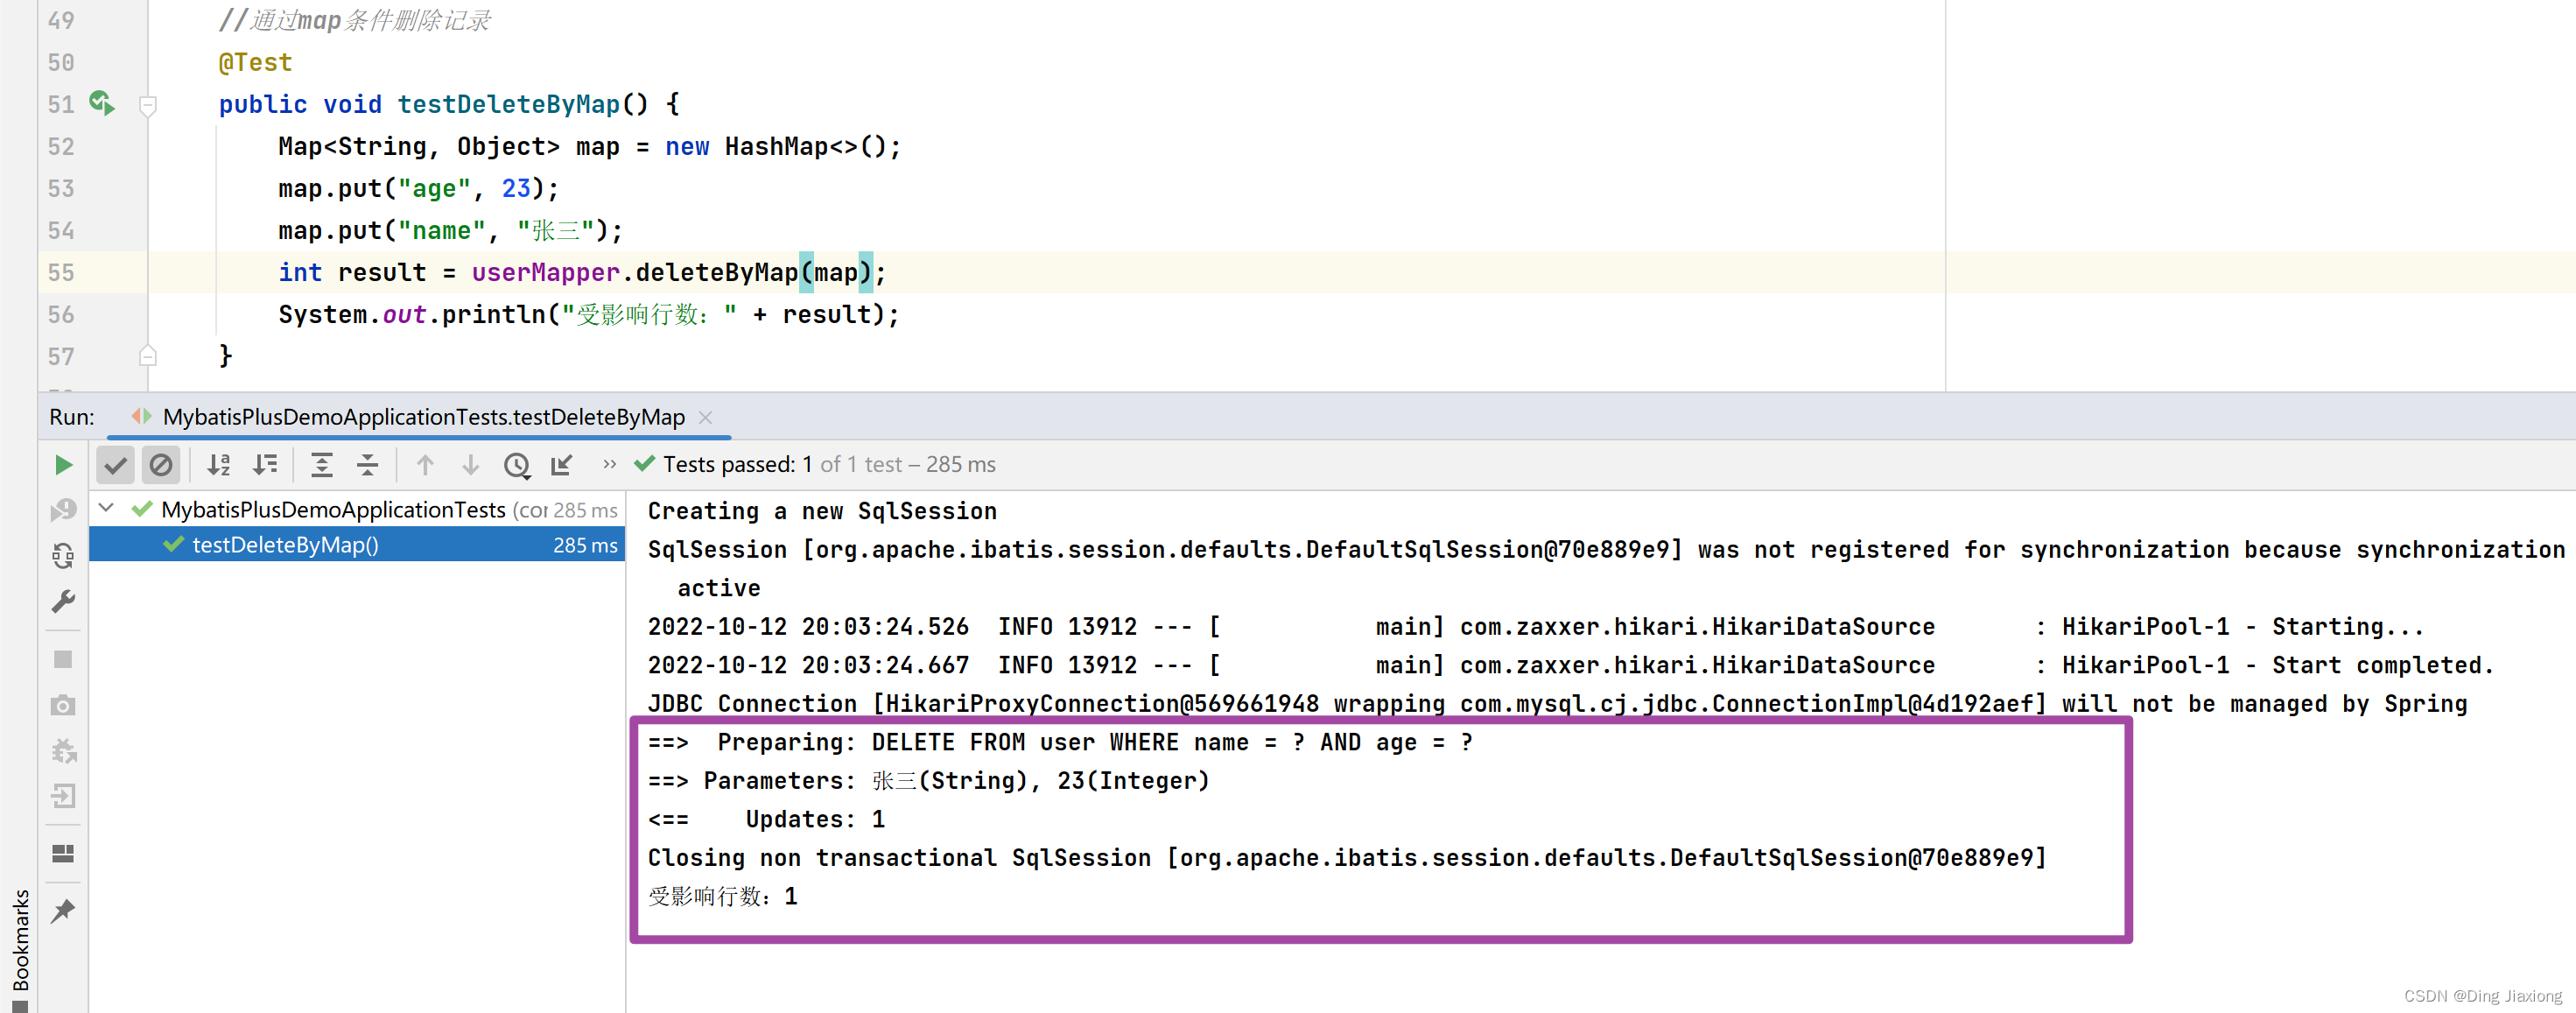2576x1013 pixels.
Task: Click run gutter icon for testDeleteByMap
Action: [x=101, y=103]
